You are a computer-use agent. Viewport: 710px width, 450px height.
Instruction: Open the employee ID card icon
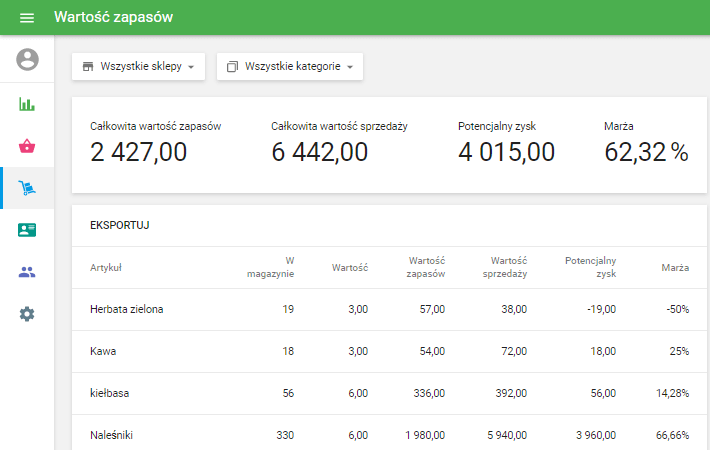pyautogui.click(x=27, y=230)
